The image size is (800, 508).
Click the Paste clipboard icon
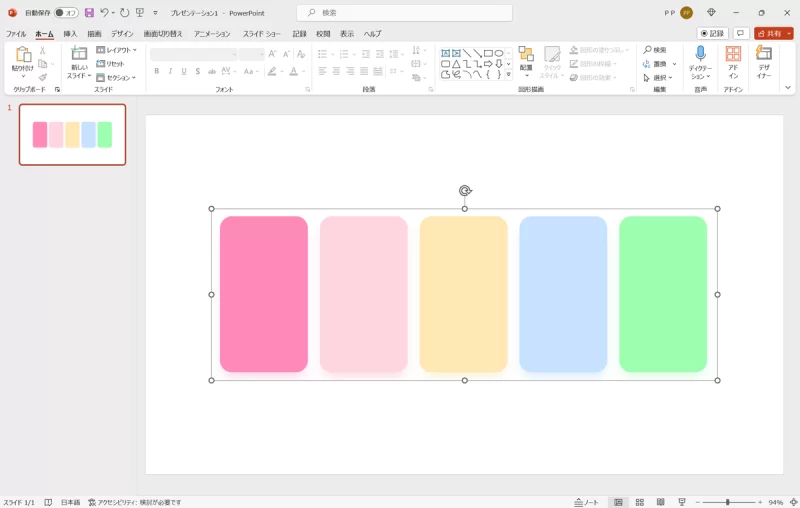[x=22, y=54]
